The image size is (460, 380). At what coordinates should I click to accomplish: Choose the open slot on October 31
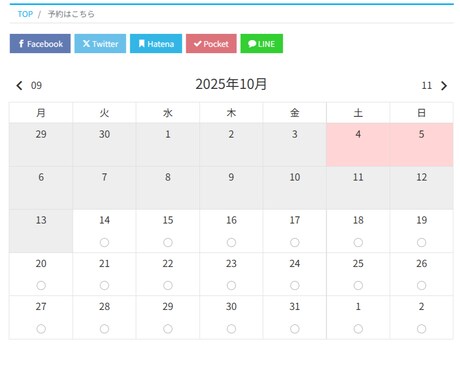click(295, 329)
